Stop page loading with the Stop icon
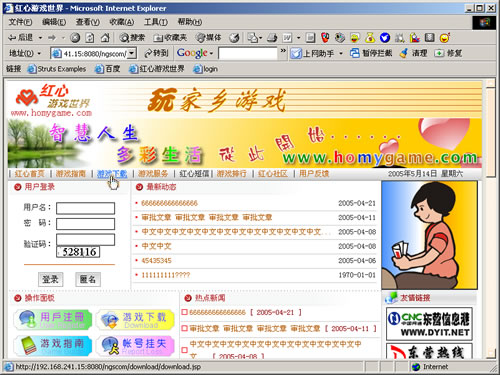 pyautogui.click(x=75, y=38)
